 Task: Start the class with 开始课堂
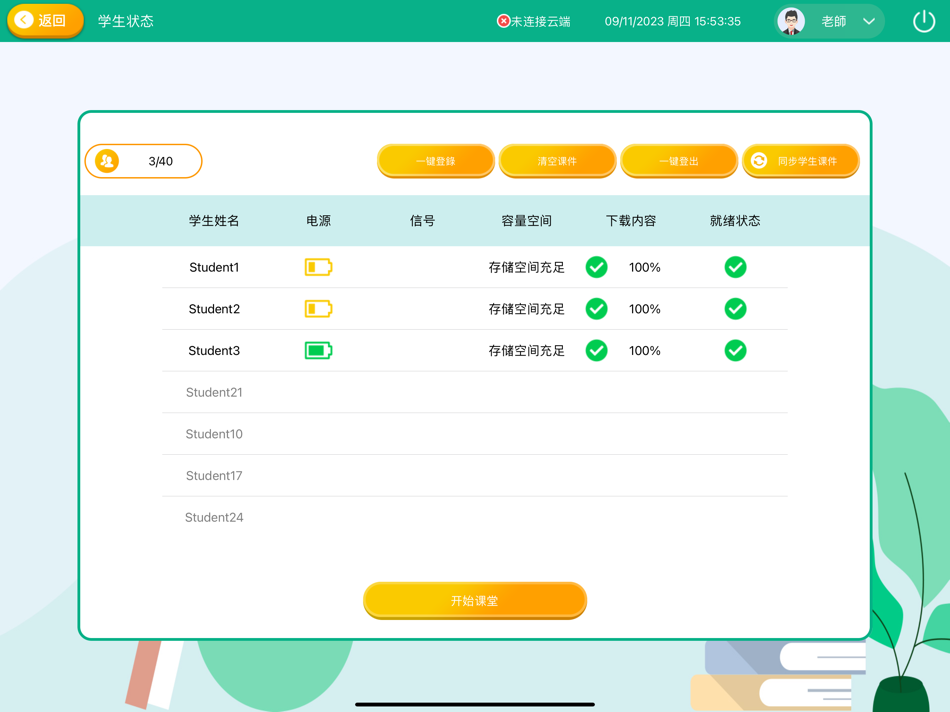475,601
